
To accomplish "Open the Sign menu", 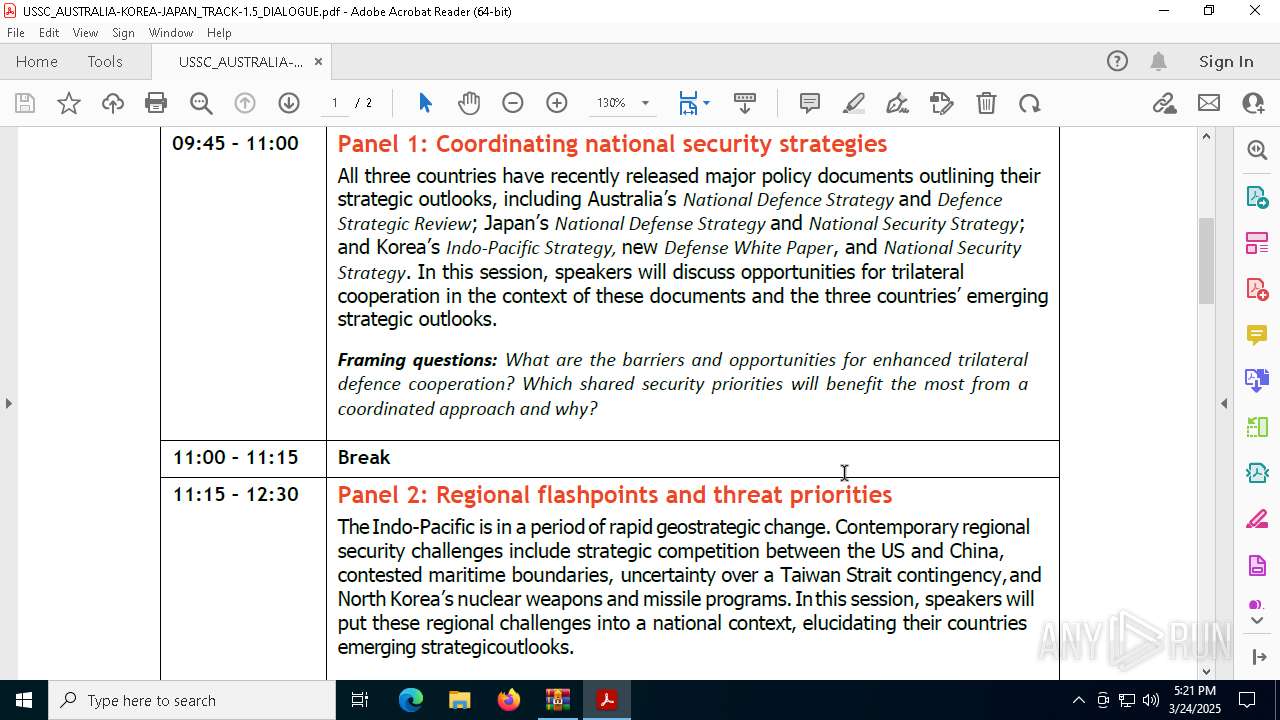I will coord(124,33).
